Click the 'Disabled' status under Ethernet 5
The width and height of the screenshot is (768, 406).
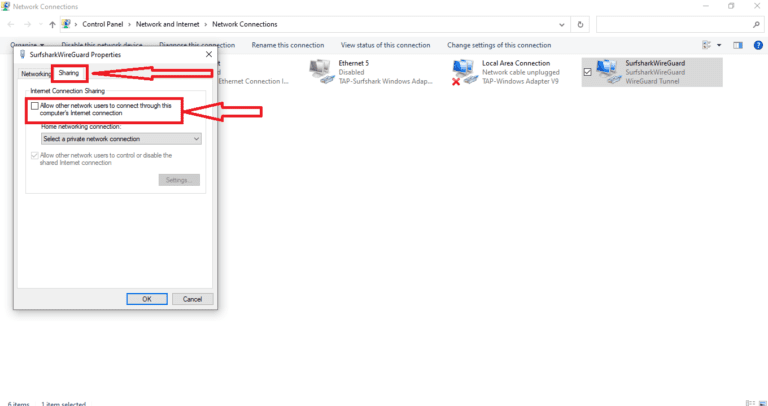coord(351,72)
